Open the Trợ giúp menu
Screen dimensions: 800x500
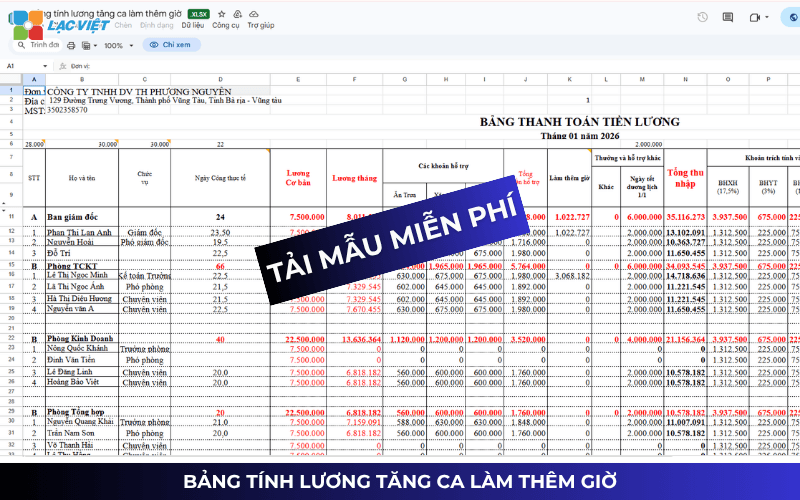pyautogui.click(x=261, y=25)
